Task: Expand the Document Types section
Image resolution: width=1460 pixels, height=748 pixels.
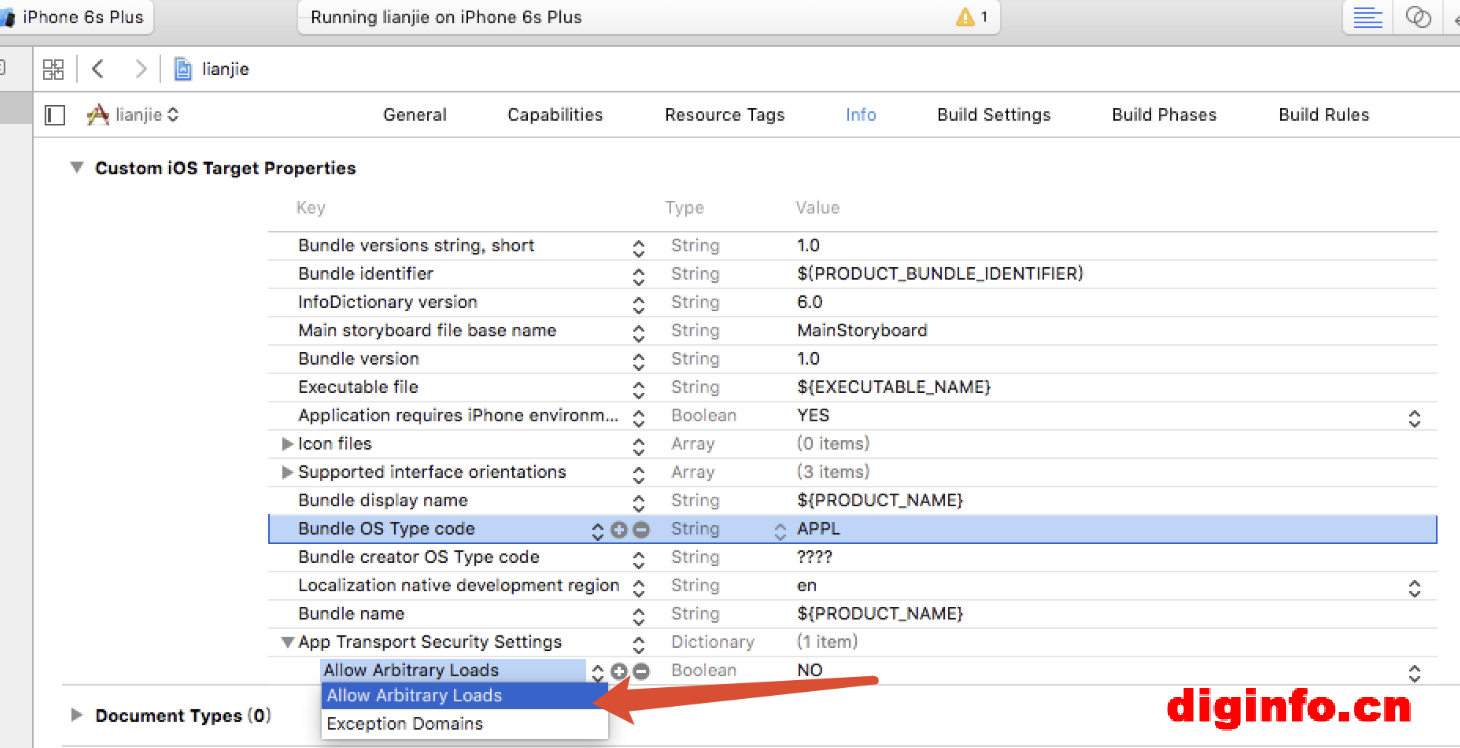Action: click(x=77, y=716)
